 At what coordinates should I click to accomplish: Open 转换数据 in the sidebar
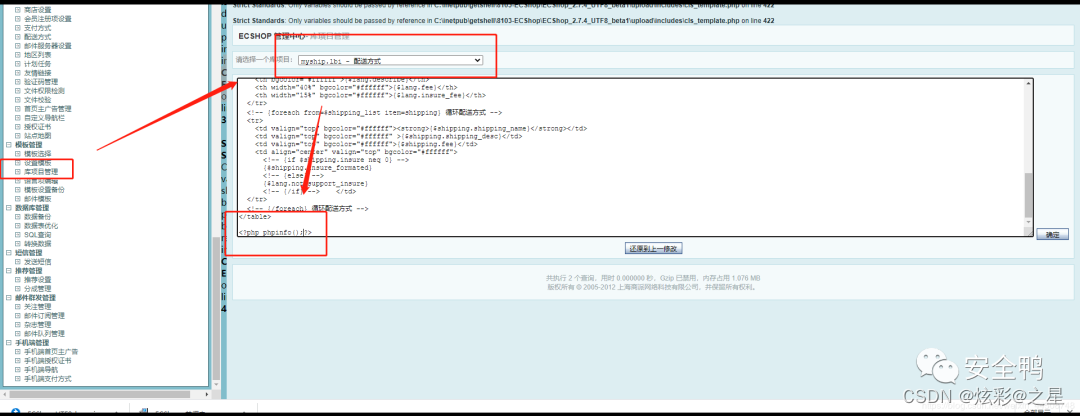tap(37, 244)
